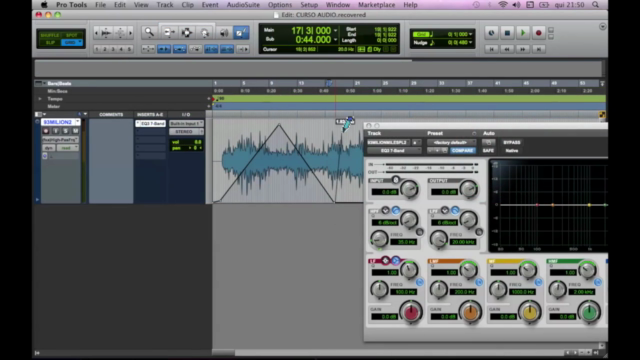This screenshot has height=360, width=640.
Task: Select the Grabber hand tool
Action: 205,33
